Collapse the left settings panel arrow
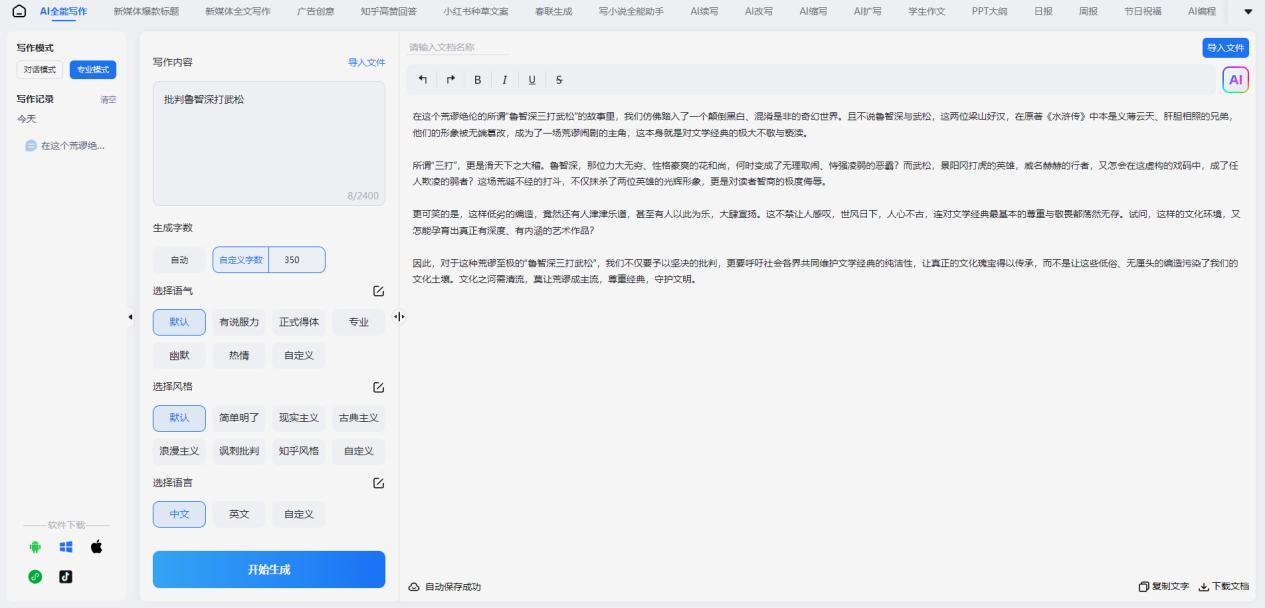 tap(130, 315)
